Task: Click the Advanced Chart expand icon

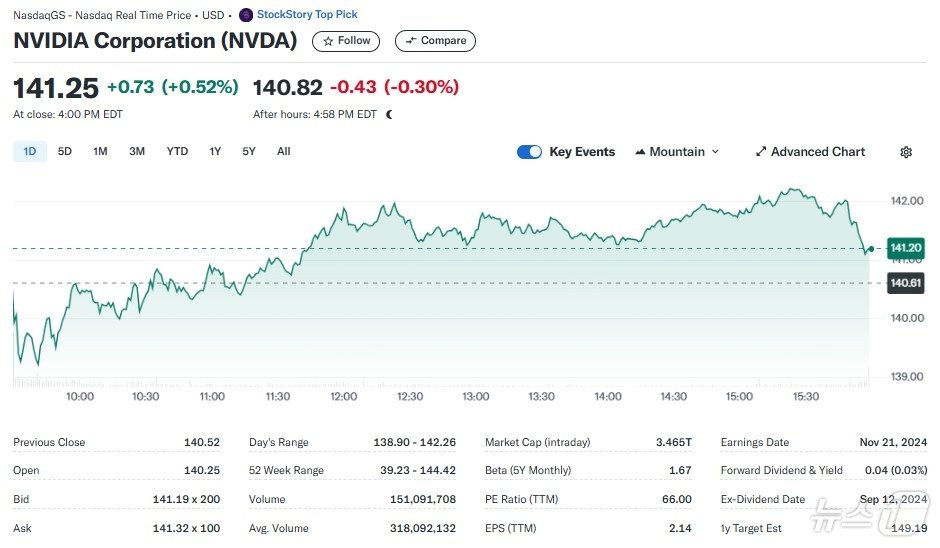Action: pyautogui.click(x=761, y=152)
